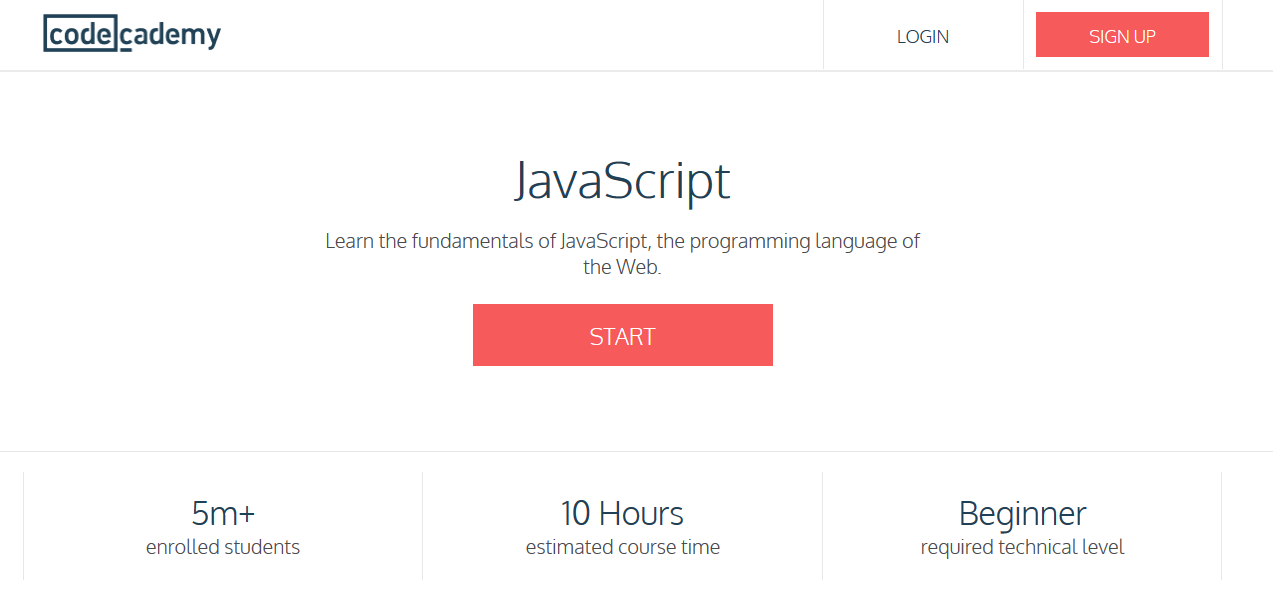Viewport: 1273px width, 597px height.
Task: Click the Codecademy logo
Action: [132, 35]
